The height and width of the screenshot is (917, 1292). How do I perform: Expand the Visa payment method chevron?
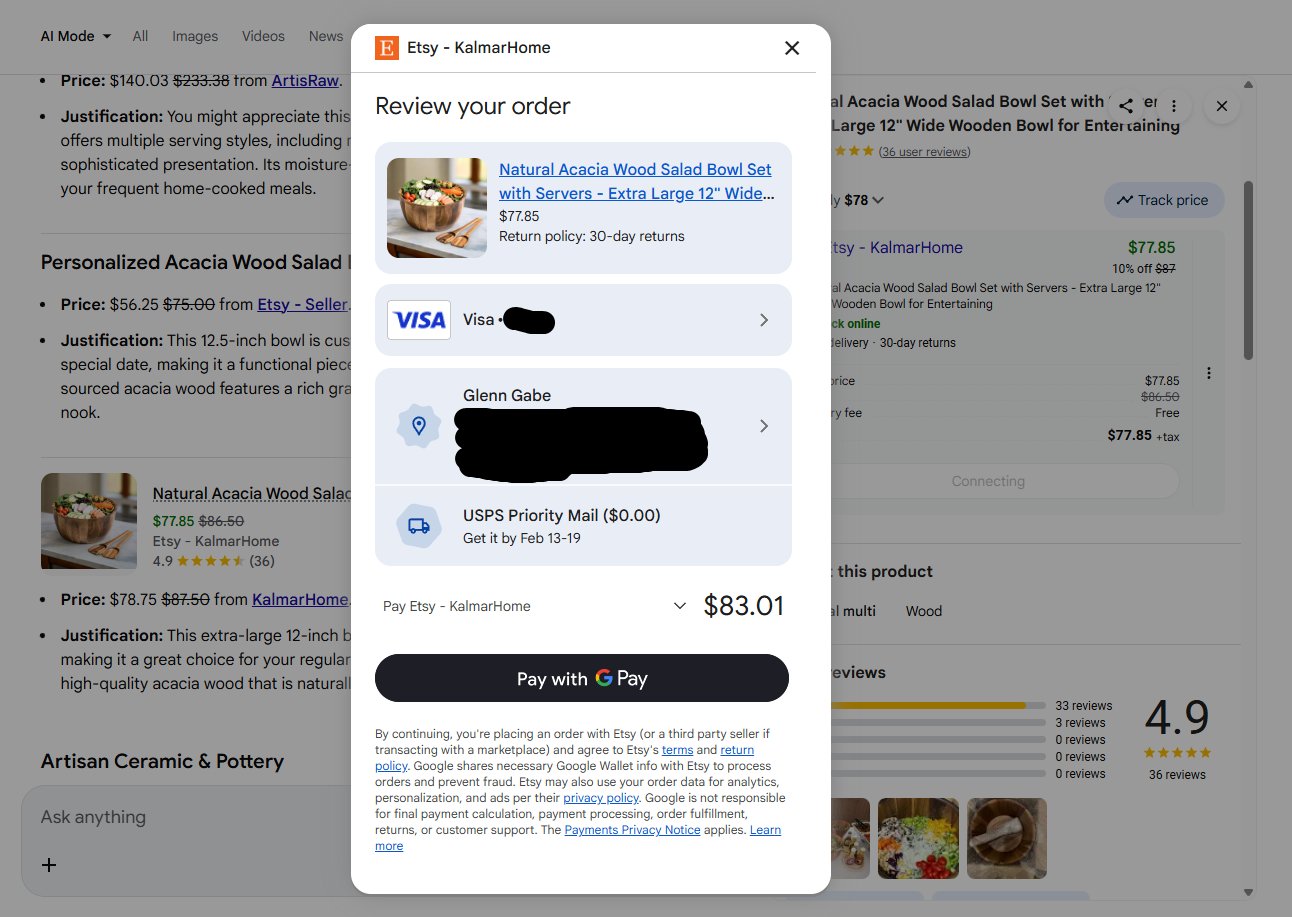point(764,320)
